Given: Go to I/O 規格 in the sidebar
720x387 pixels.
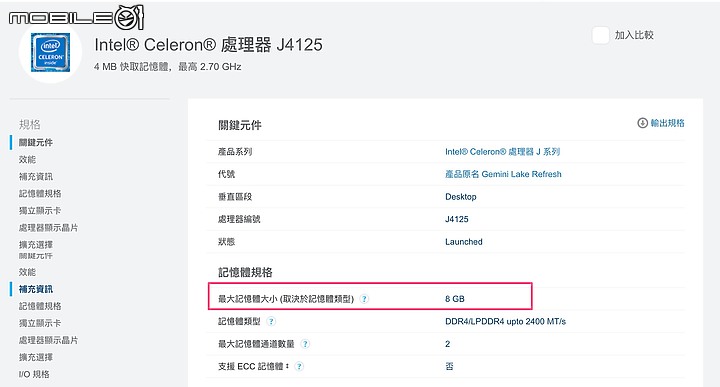Looking at the screenshot, I should point(34,374).
